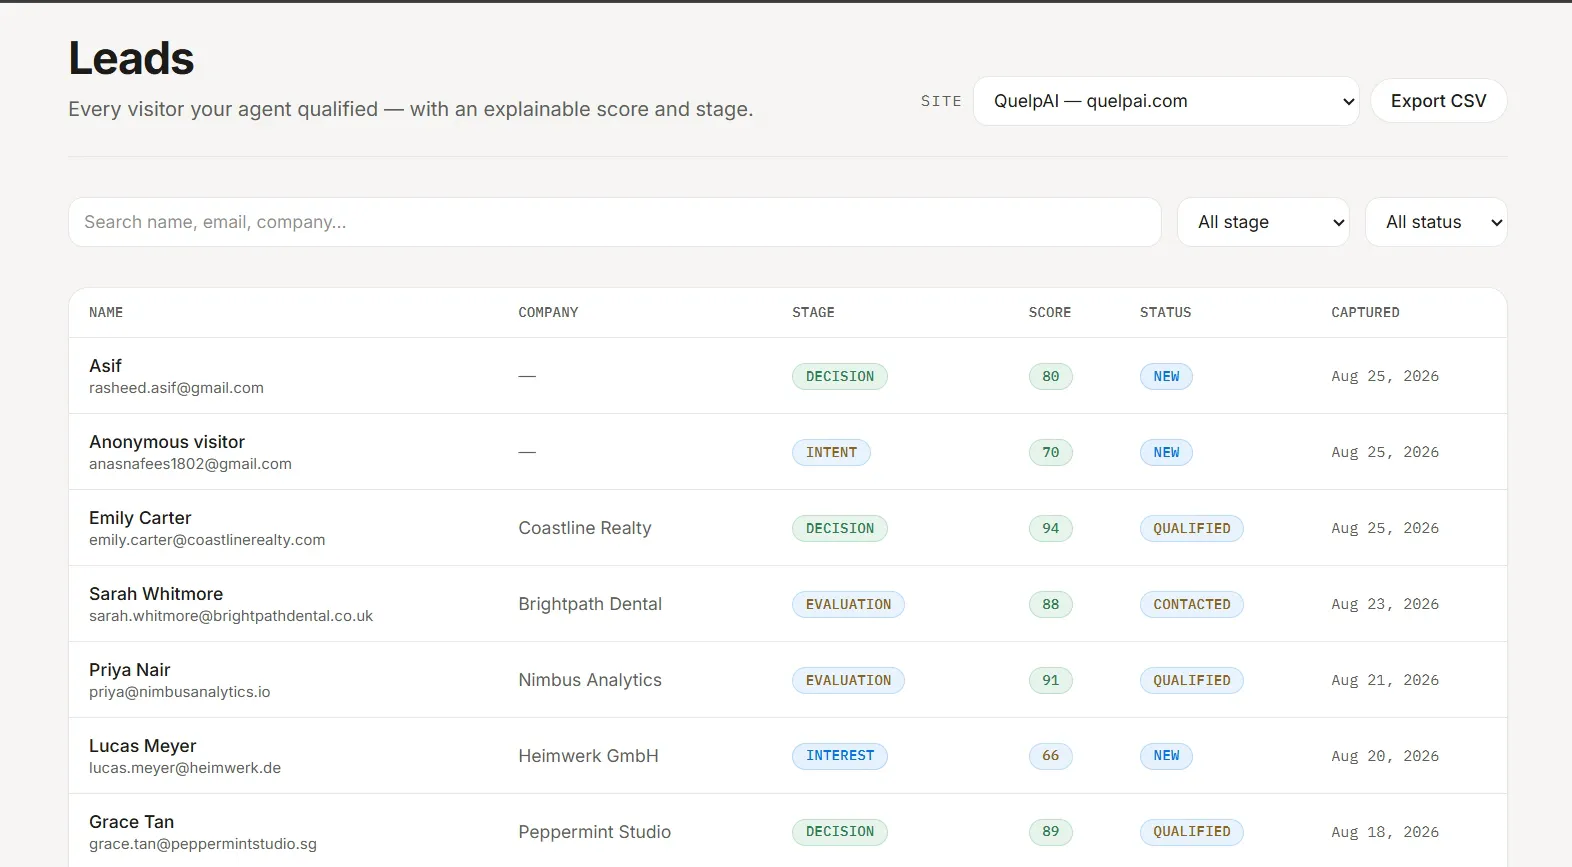Image resolution: width=1572 pixels, height=867 pixels.
Task: Open the Grace Tan lead
Action: click(132, 822)
